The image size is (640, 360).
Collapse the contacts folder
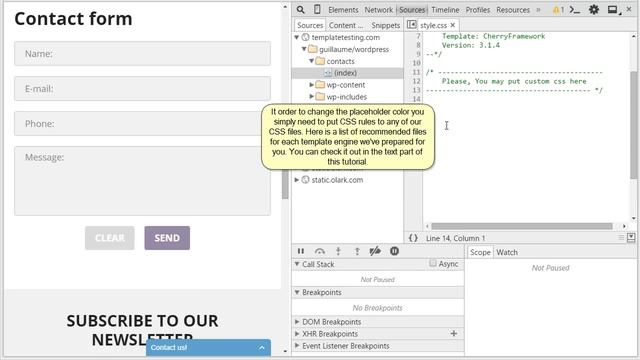click(312, 61)
